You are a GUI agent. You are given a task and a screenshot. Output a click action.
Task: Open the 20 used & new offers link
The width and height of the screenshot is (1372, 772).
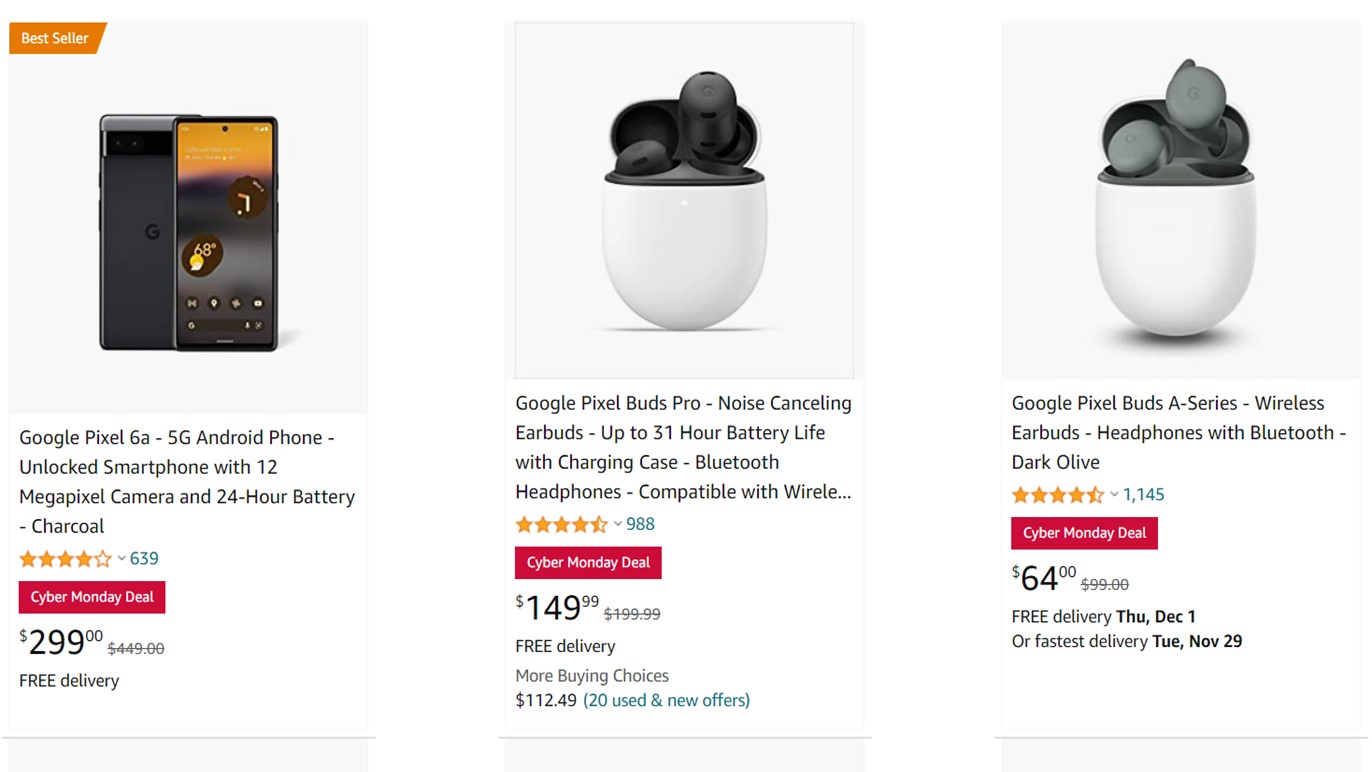tap(666, 700)
